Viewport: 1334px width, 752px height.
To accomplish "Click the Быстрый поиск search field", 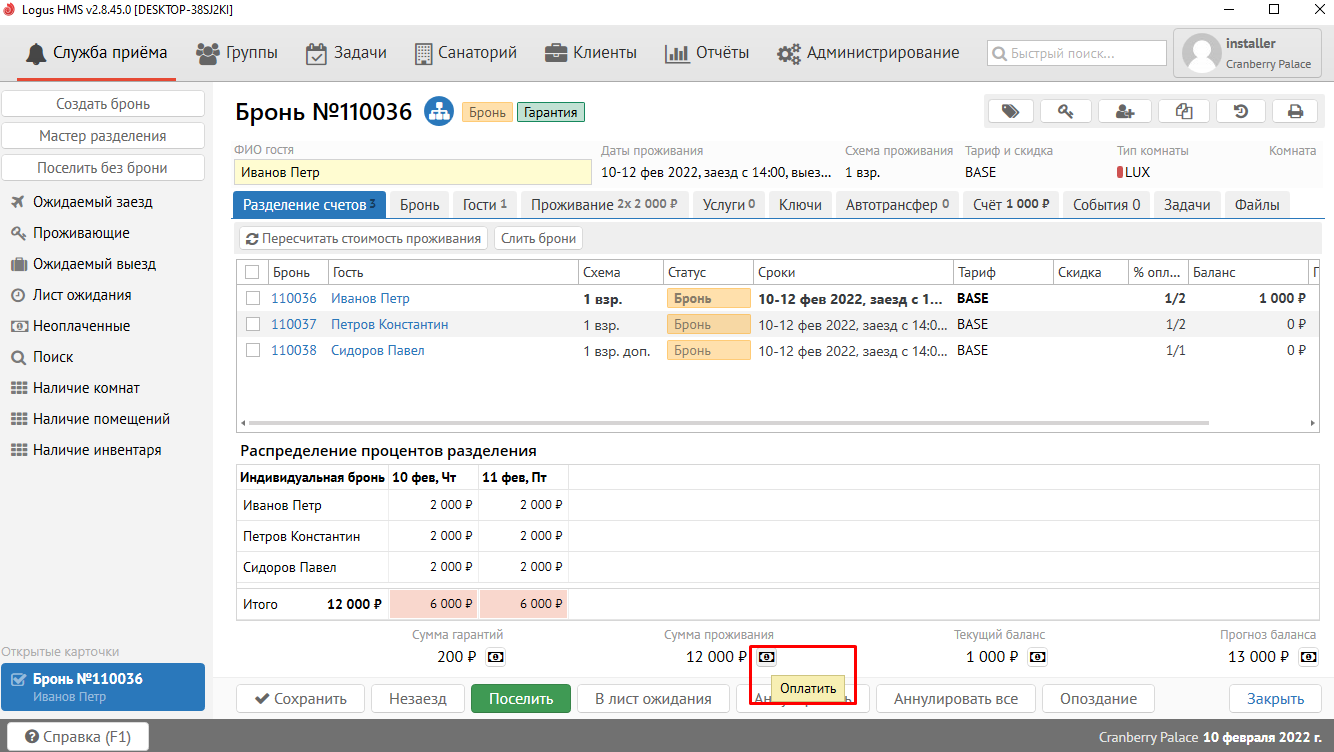I will 1077,53.
